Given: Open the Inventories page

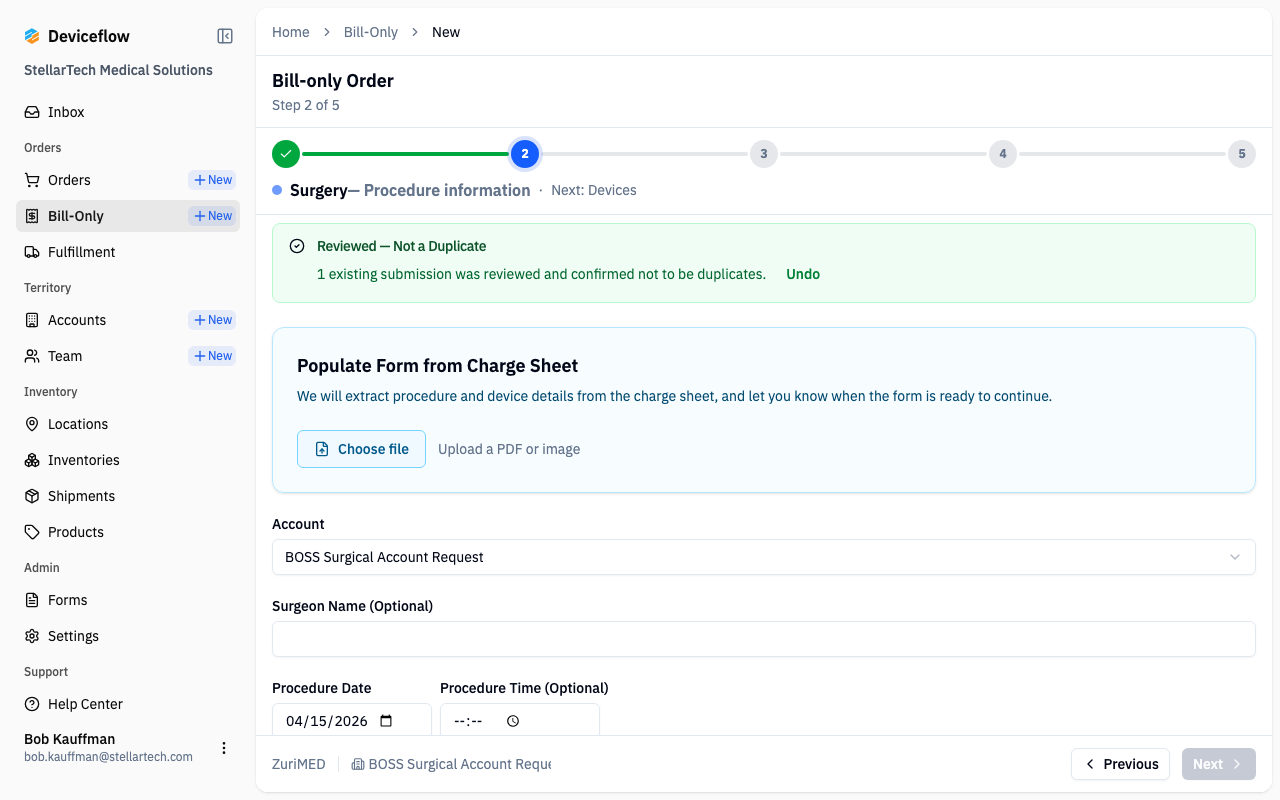Looking at the screenshot, I should pyautogui.click(x=128, y=460).
